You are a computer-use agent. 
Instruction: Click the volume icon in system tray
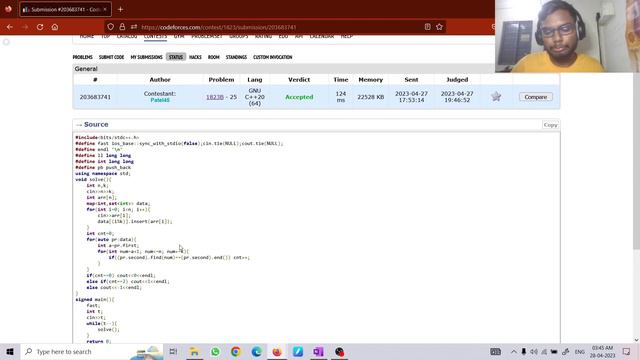pyautogui.click(x=533, y=351)
